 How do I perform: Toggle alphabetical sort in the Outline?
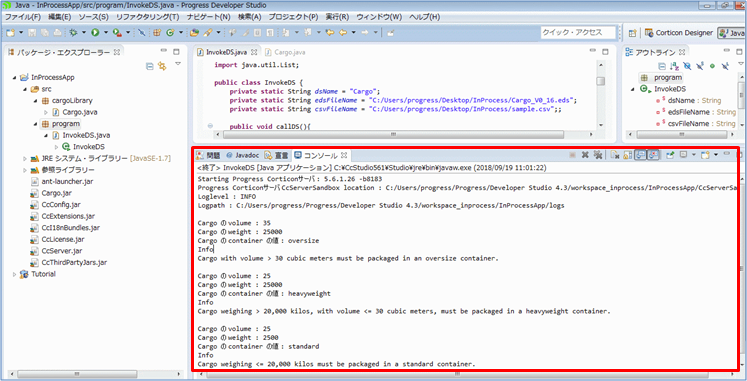(674, 66)
